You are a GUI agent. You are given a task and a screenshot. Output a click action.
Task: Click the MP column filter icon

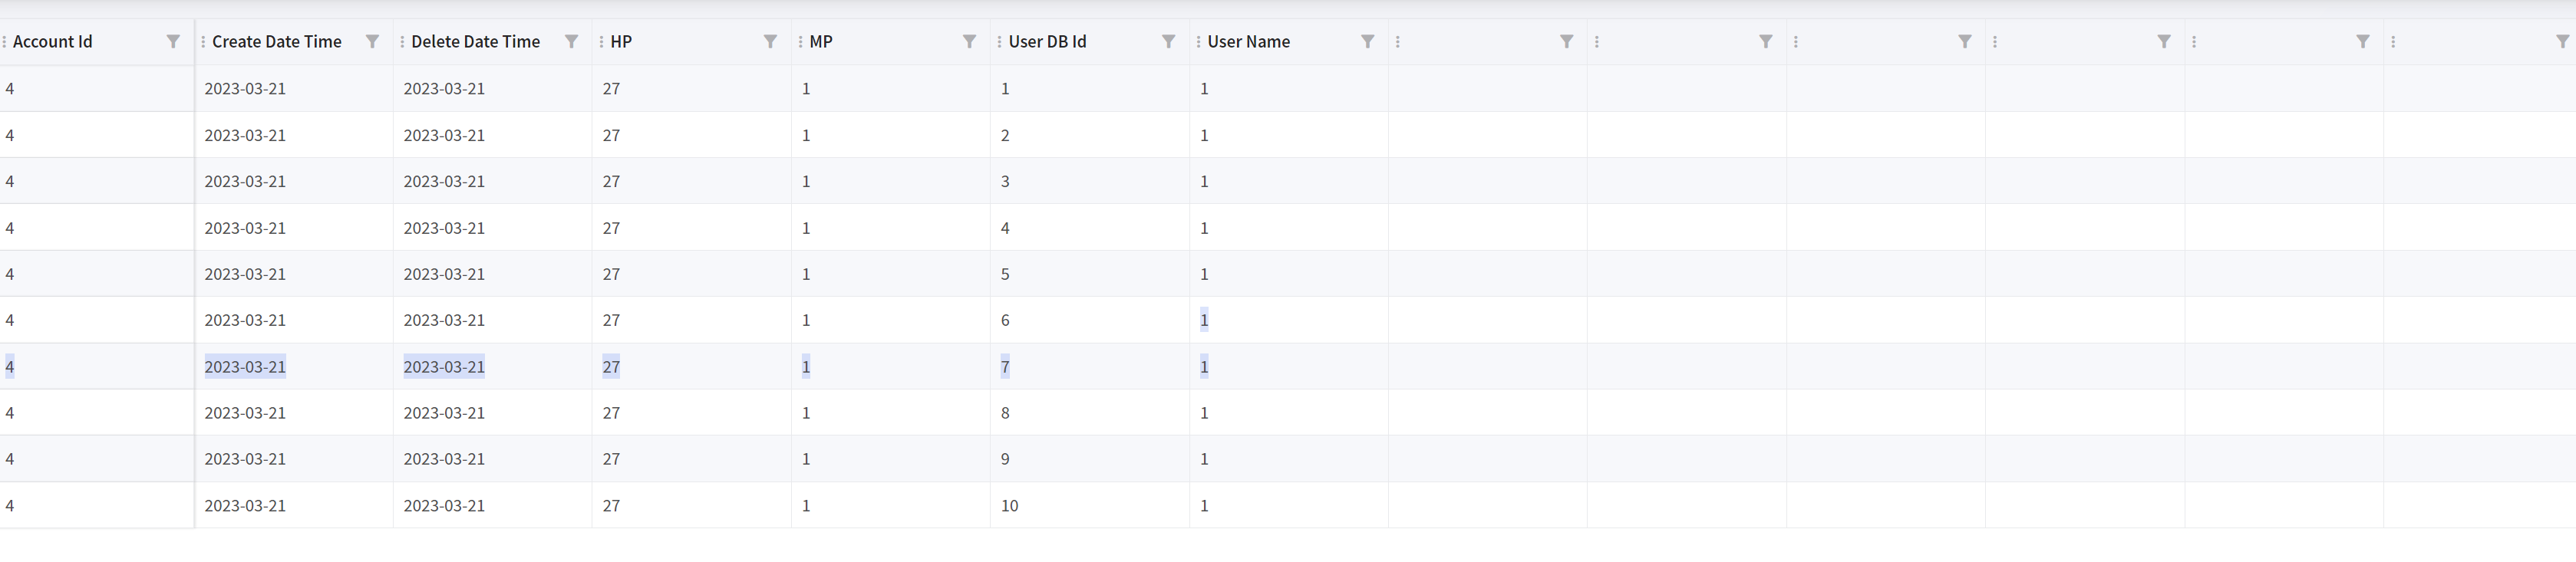click(x=969, y=42)
